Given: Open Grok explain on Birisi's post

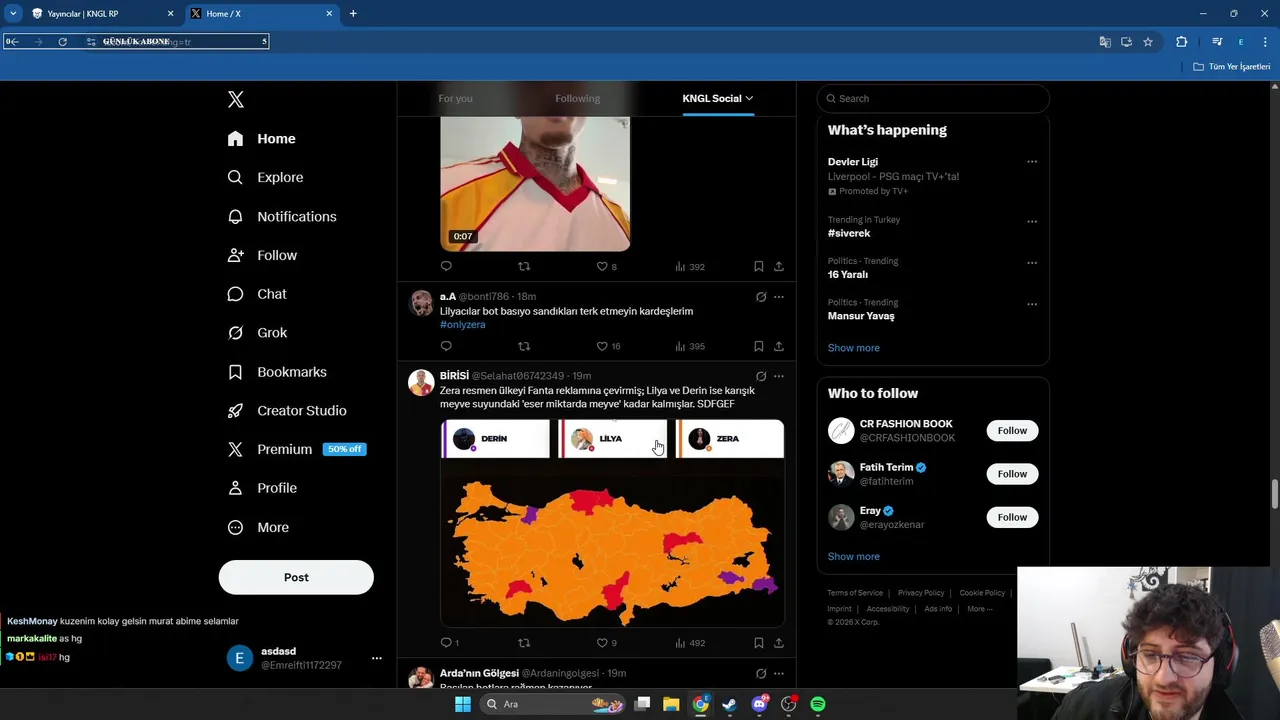Looking at the screenshot, I should (761, 377).
